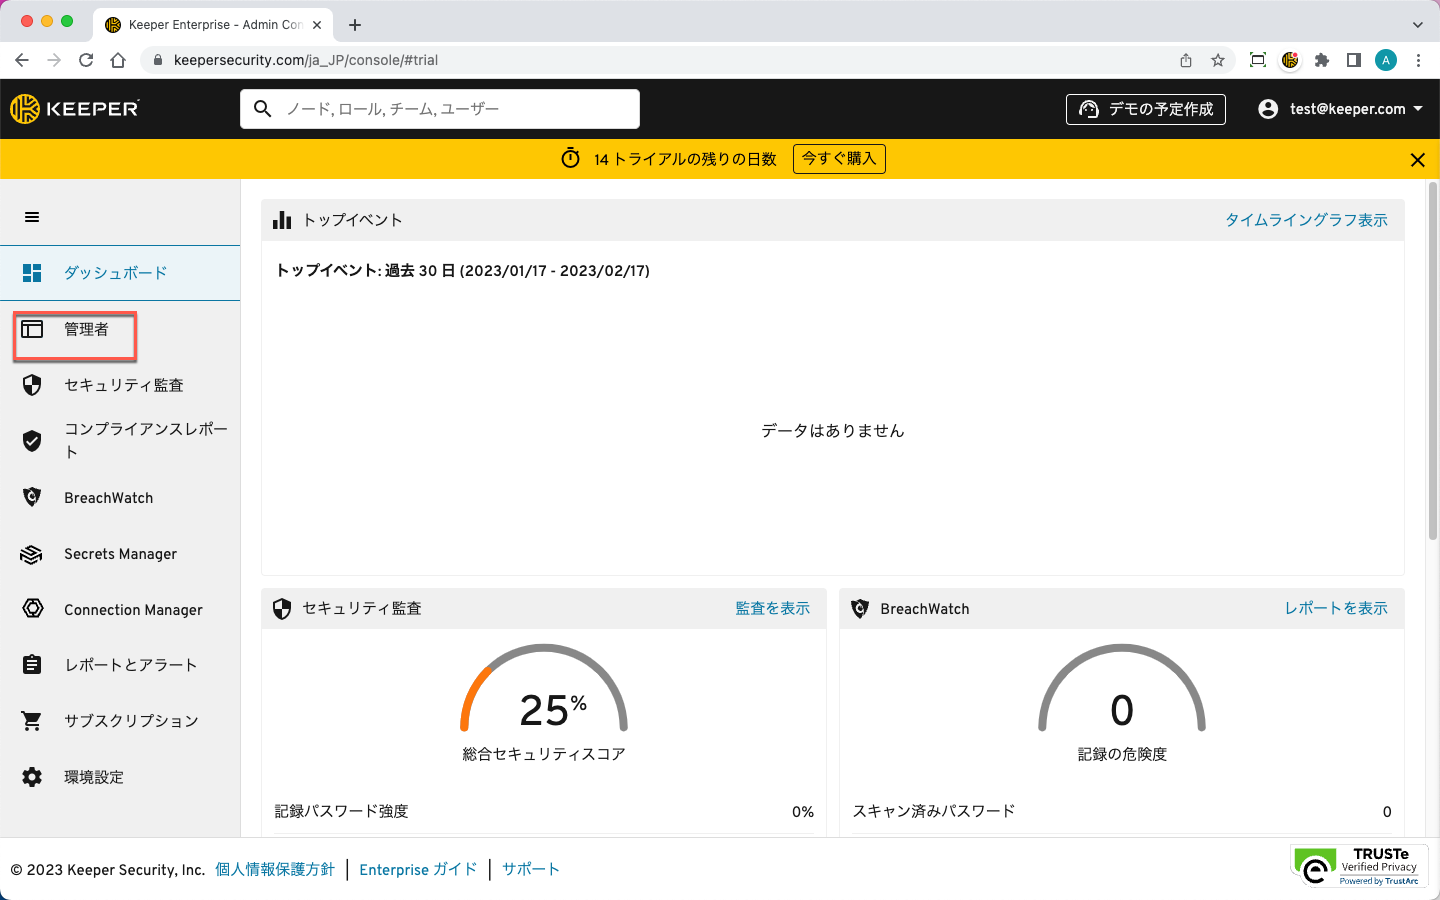Go to 管理者 in the sidebar
This screenshot has height=900, width=1440.
86,329
